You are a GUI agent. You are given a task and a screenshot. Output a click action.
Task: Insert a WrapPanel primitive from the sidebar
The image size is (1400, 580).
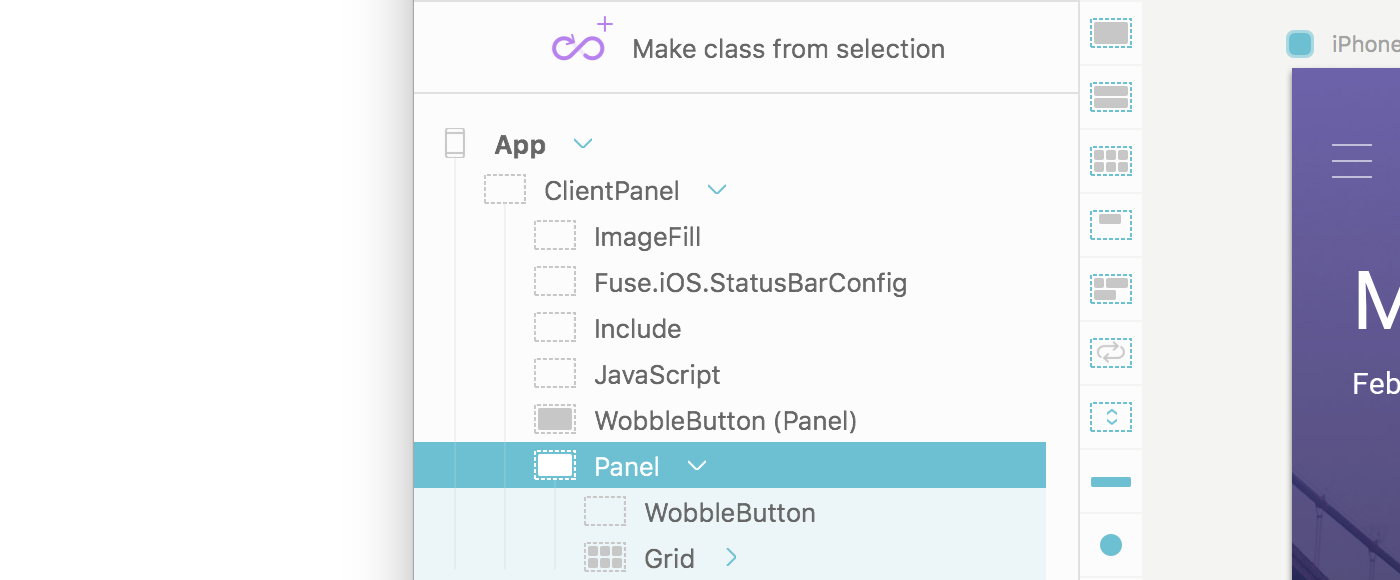[x=1111, y=289]
